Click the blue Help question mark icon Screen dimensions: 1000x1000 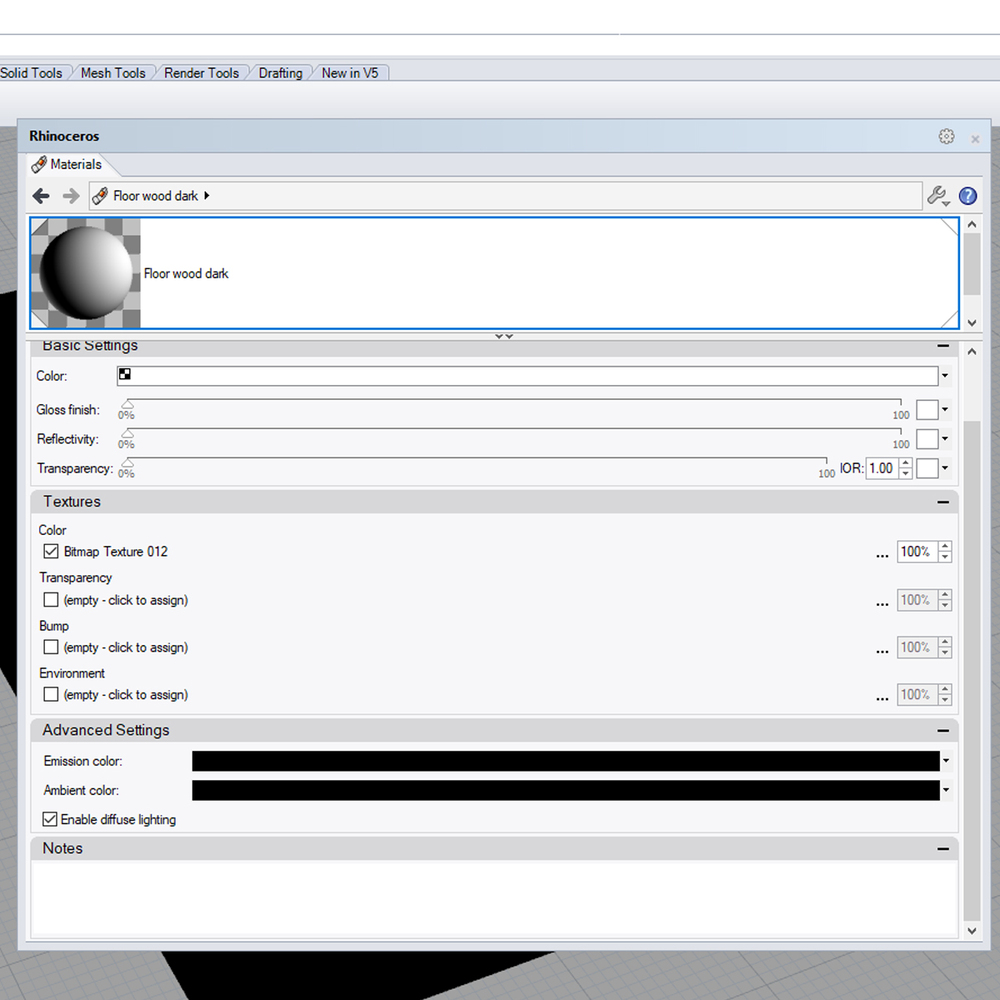click(x=968, y=196)
